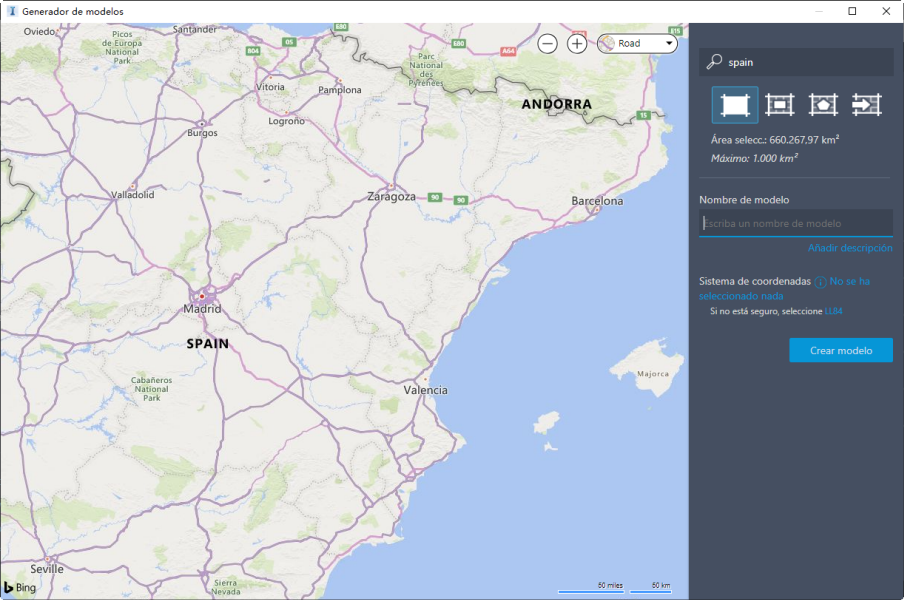Click the Madrid city marker on map
Image resolution: width=904 pixels, height=600 pixels.
coord(202,296)
